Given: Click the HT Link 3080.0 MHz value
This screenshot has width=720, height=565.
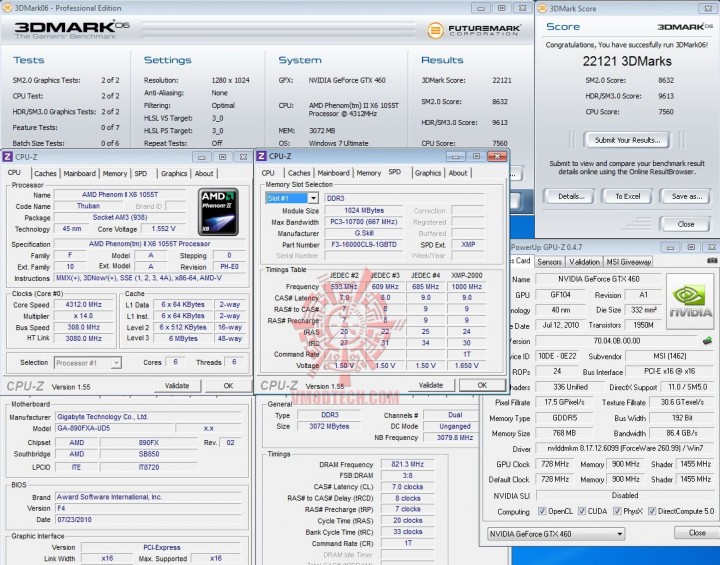Looking at the screenshot, I should click(83, 338).
